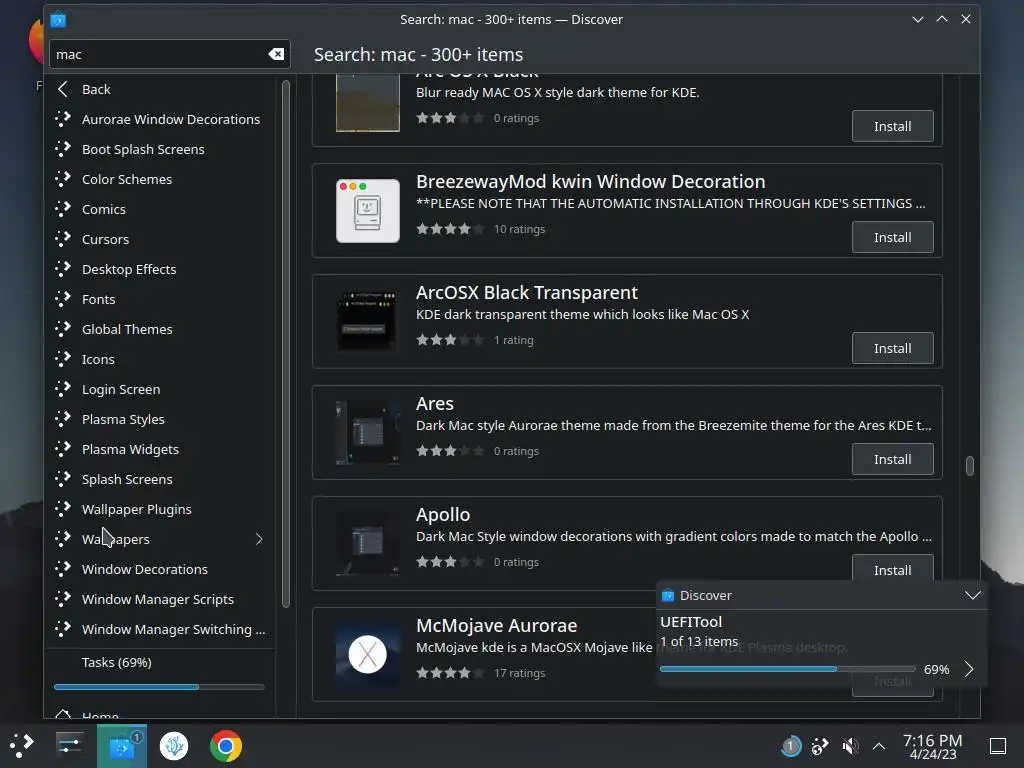Open Aurorae Window Decorations category
The width and height of the screenshot is (1024, 768).
160,120
